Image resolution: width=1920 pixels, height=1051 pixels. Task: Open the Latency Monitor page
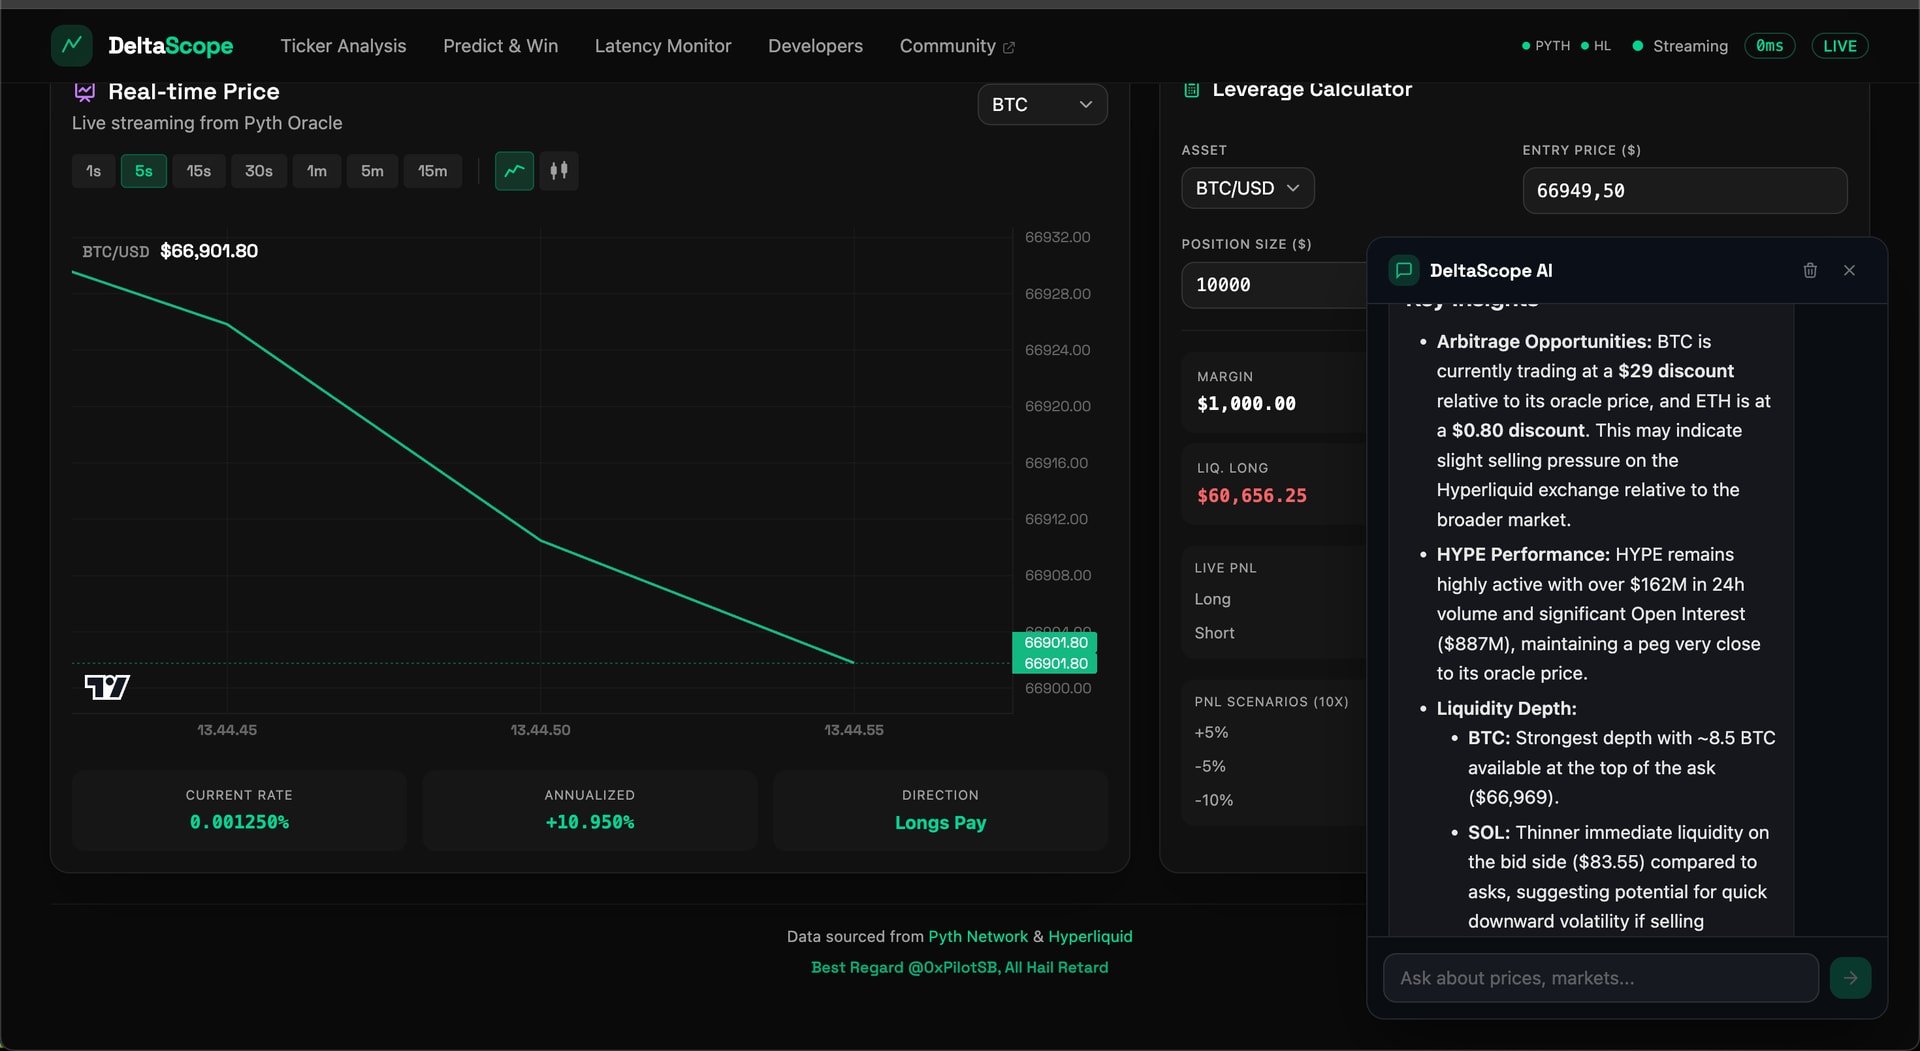(x=663, y=46)
